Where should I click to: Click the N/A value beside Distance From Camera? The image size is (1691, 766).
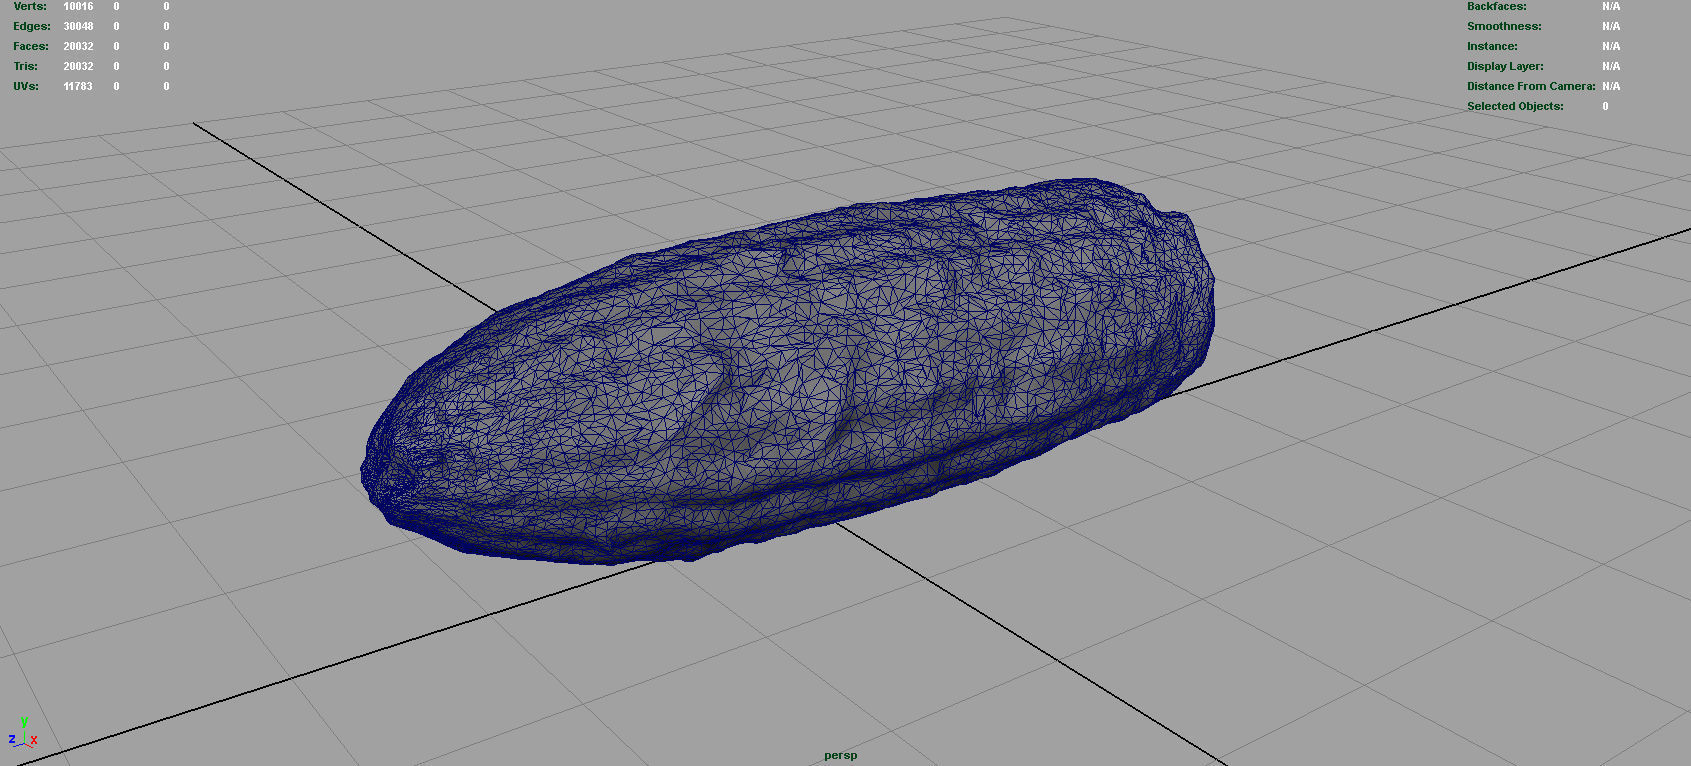click(x=1611, y=86)
